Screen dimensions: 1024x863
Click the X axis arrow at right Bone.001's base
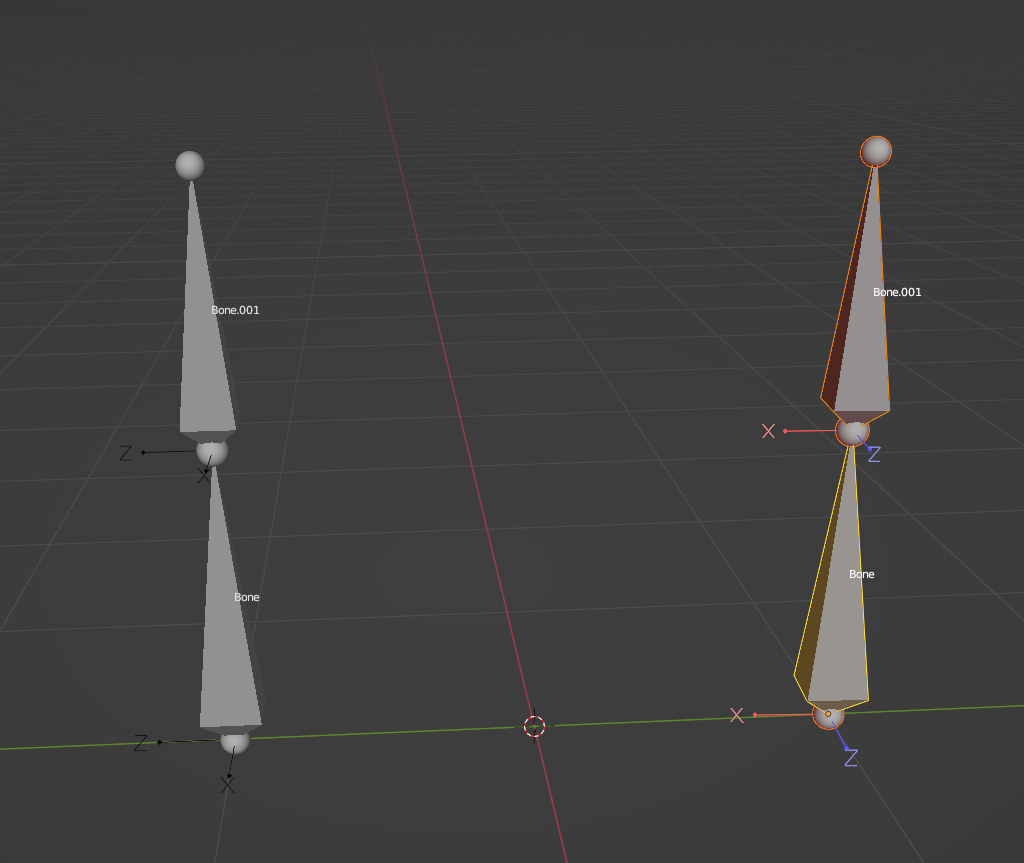pyautogui.click(x=775, y=431)
